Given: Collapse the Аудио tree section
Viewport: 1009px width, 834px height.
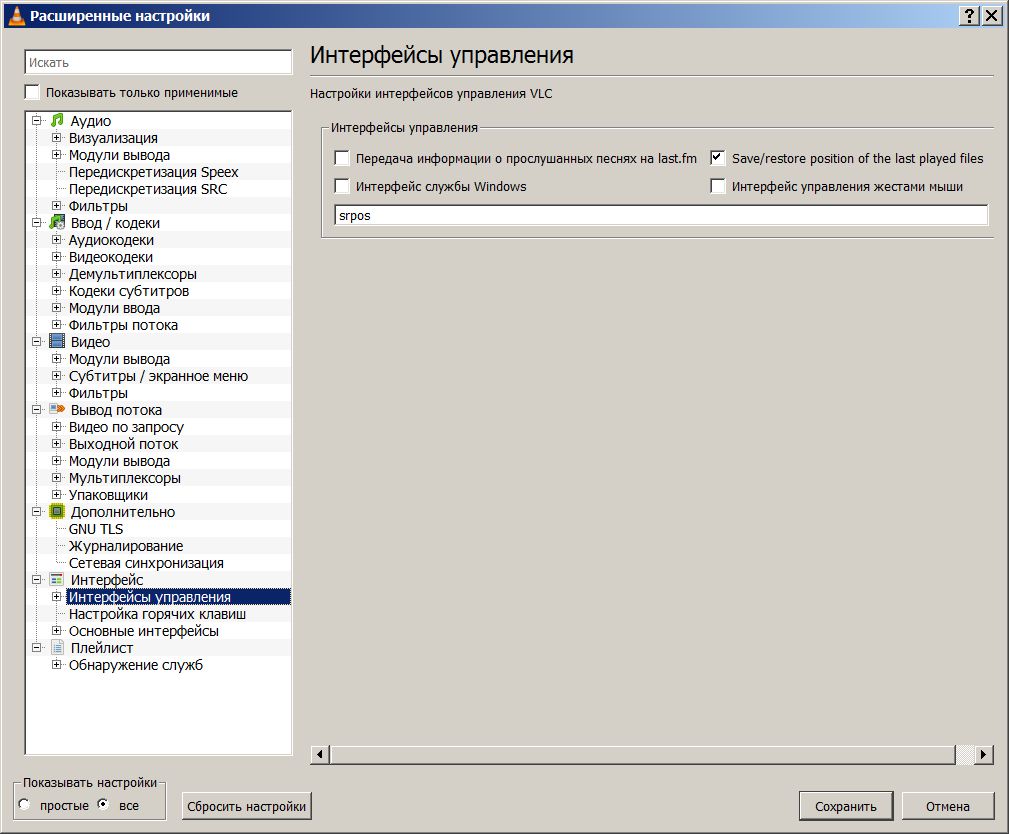Looking at the screenshot, I should [37, 120].
